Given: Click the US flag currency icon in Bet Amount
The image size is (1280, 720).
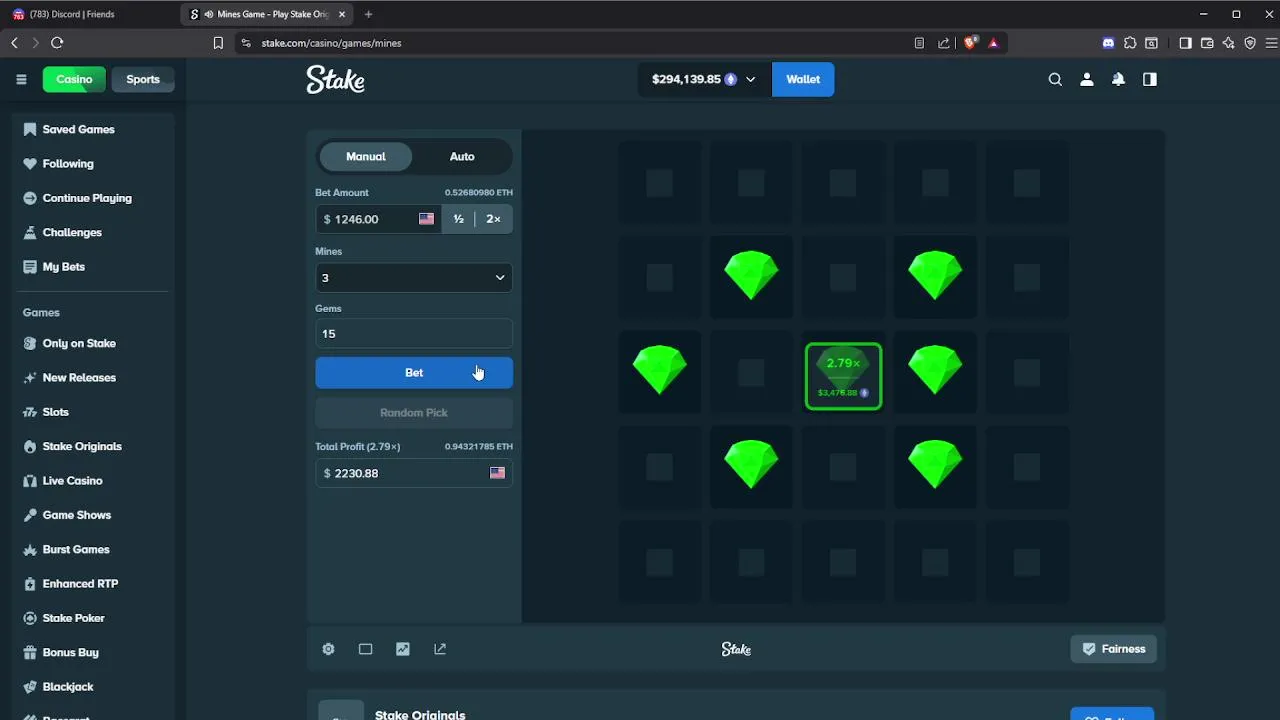Looking at the screenshot, I should coord(427,219).
